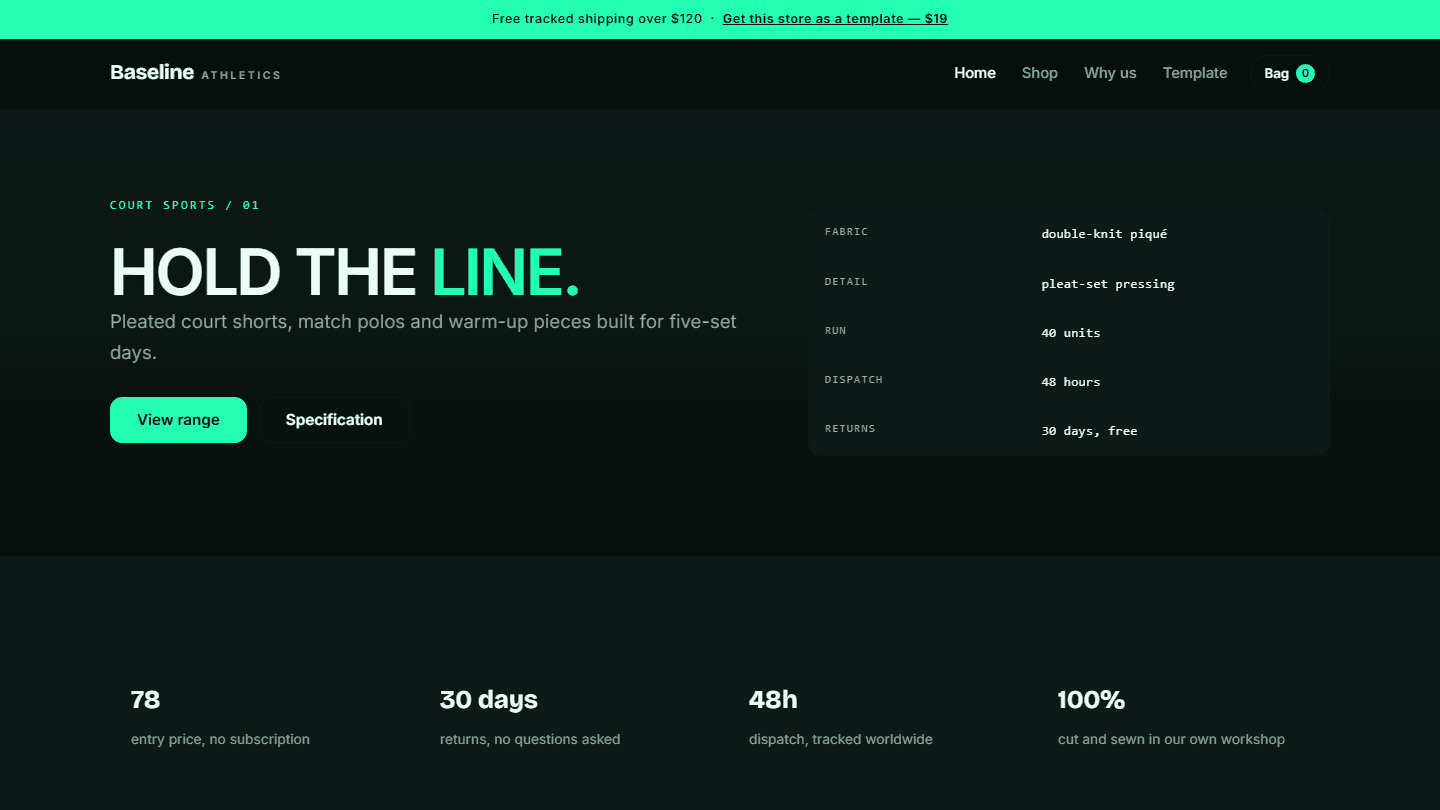Click the 'RUN' spec label
The width and height of the screenshot is (1440, 810).
tap(835, 331)
